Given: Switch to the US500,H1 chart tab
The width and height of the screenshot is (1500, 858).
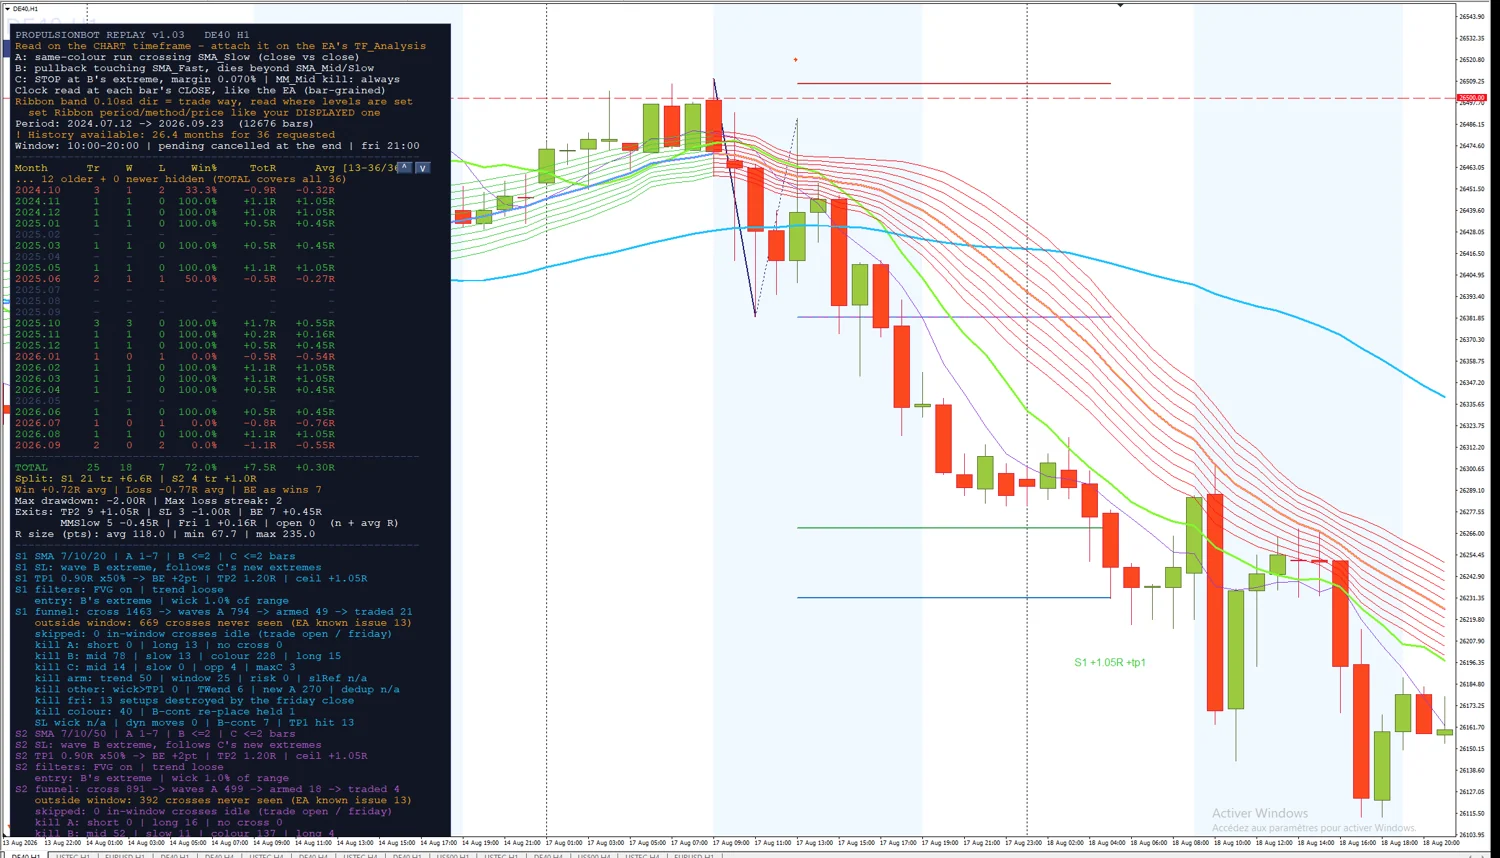Looking at the screenshot, I should (x=452, y=855).
